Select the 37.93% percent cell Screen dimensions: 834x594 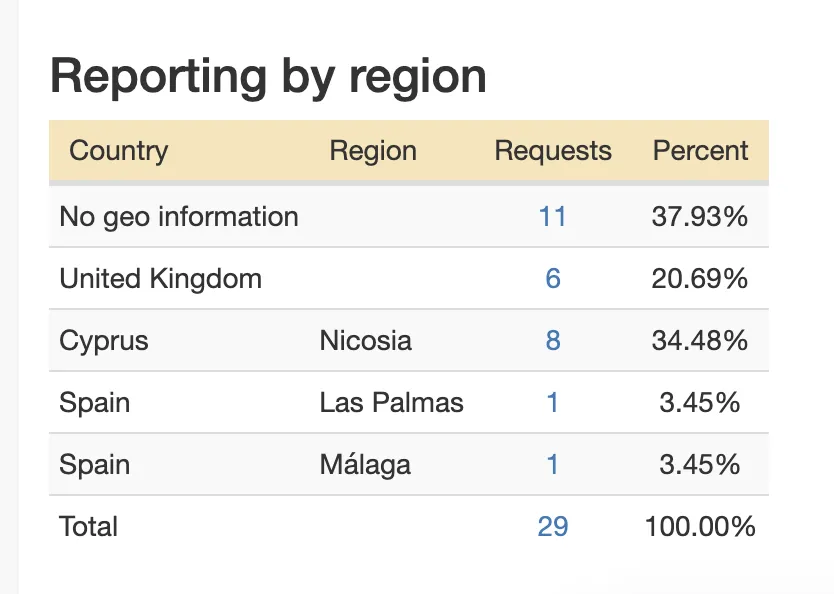pyautogui.click(x=700, y=217)
